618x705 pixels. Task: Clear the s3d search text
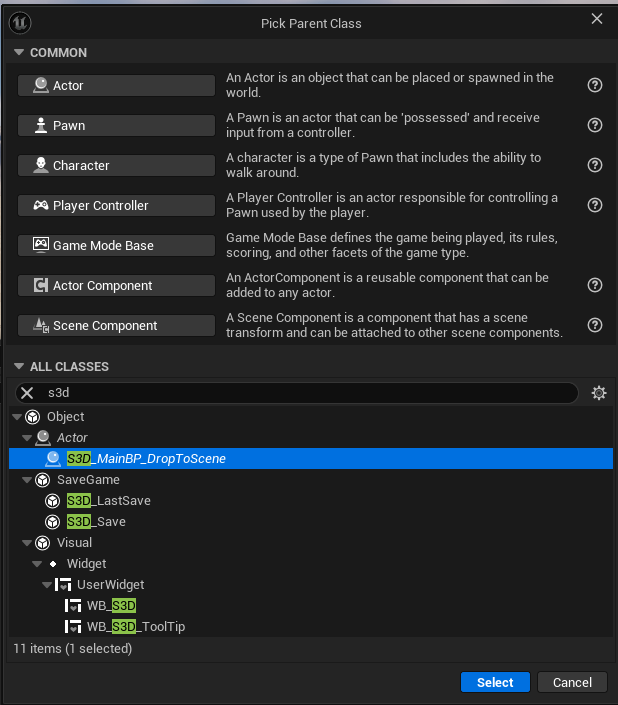click(x=27, y=393)
